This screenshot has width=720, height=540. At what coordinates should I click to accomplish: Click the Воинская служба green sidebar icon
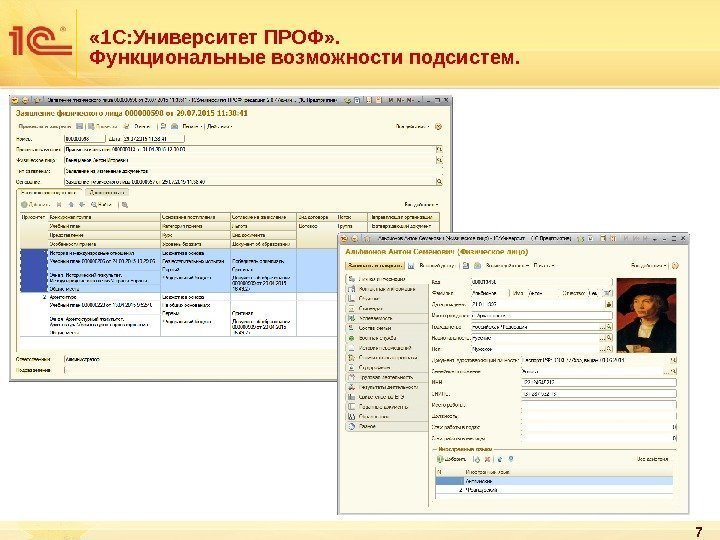tap(352, 338)
